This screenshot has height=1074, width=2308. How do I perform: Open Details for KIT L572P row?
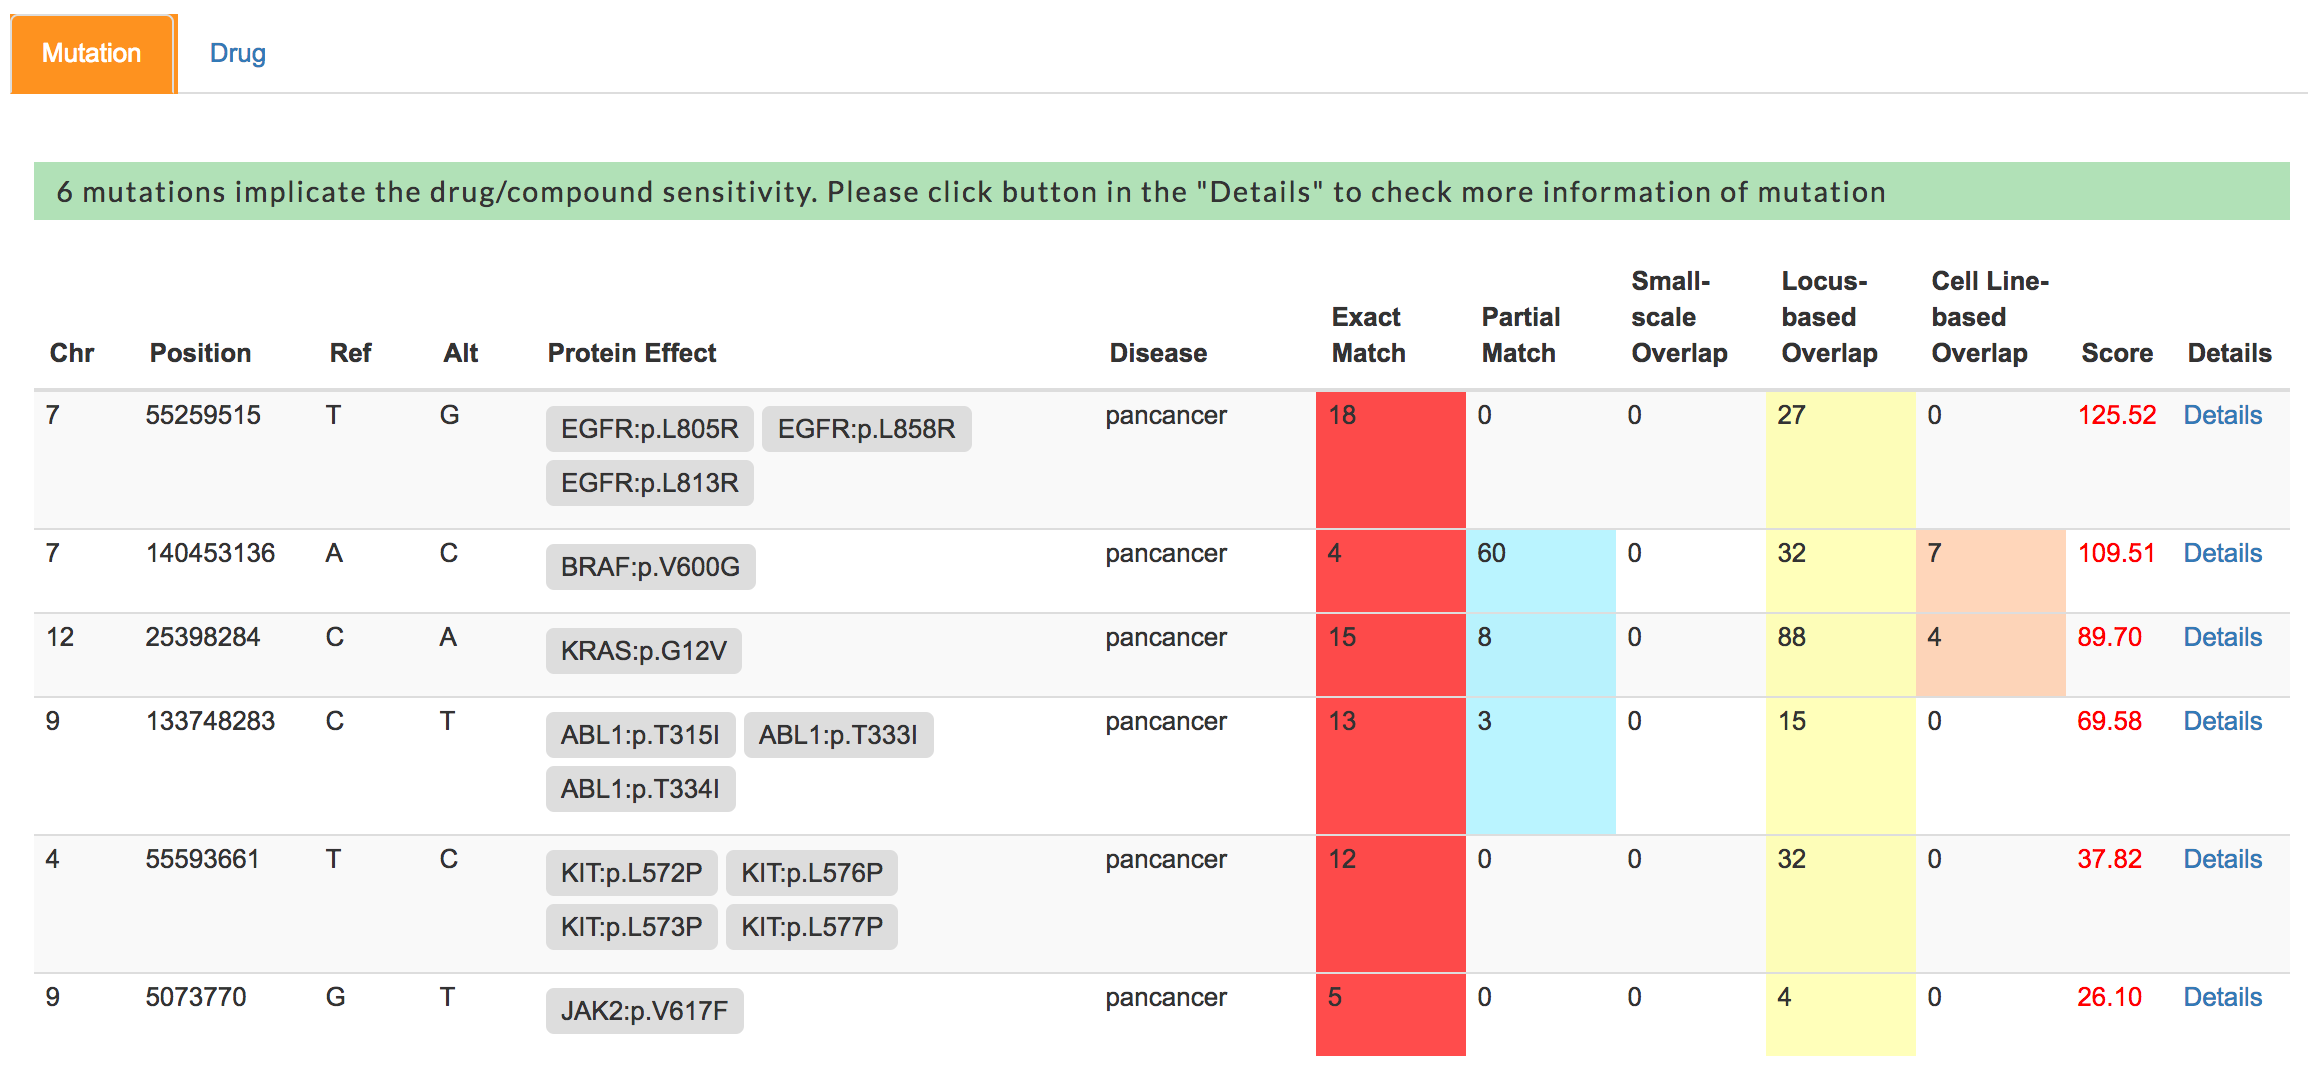[x=2221, y=859]
